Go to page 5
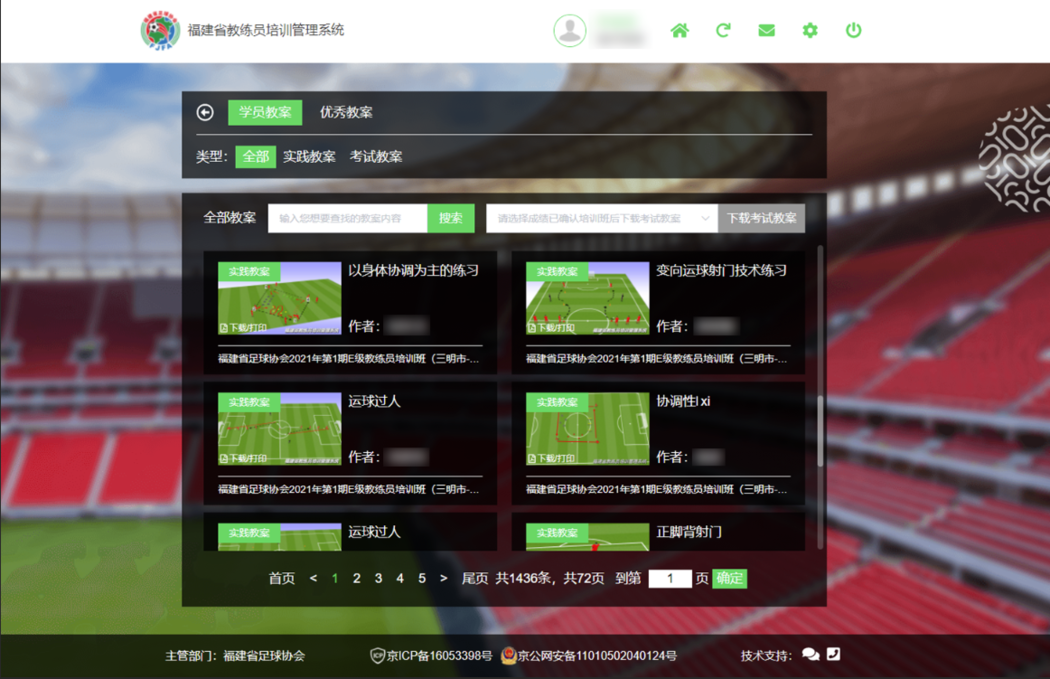The image size is (1050, 679). click(x=422, y=579)
